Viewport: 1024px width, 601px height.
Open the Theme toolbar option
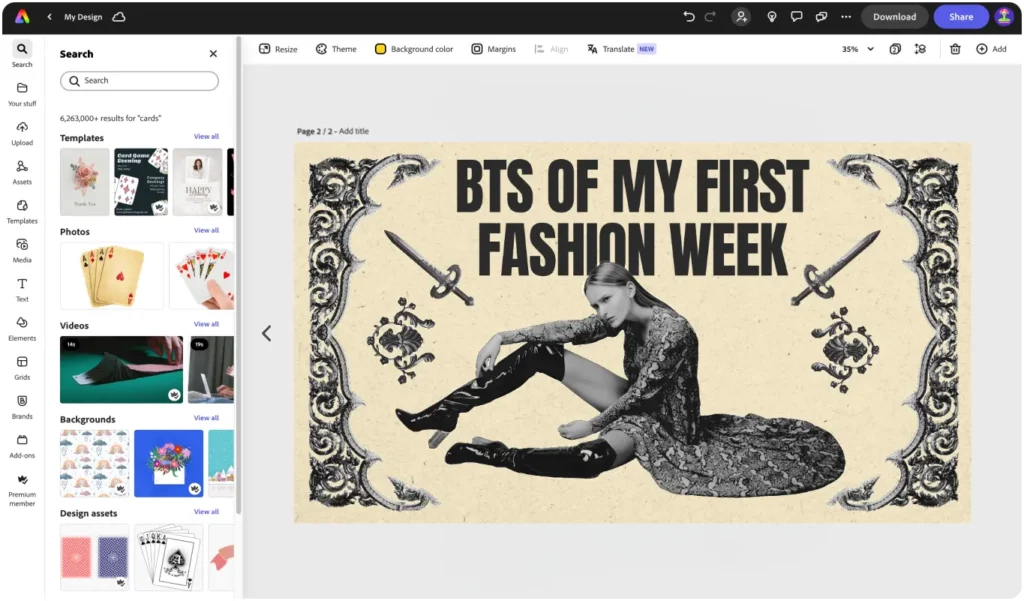coord(336,49)
